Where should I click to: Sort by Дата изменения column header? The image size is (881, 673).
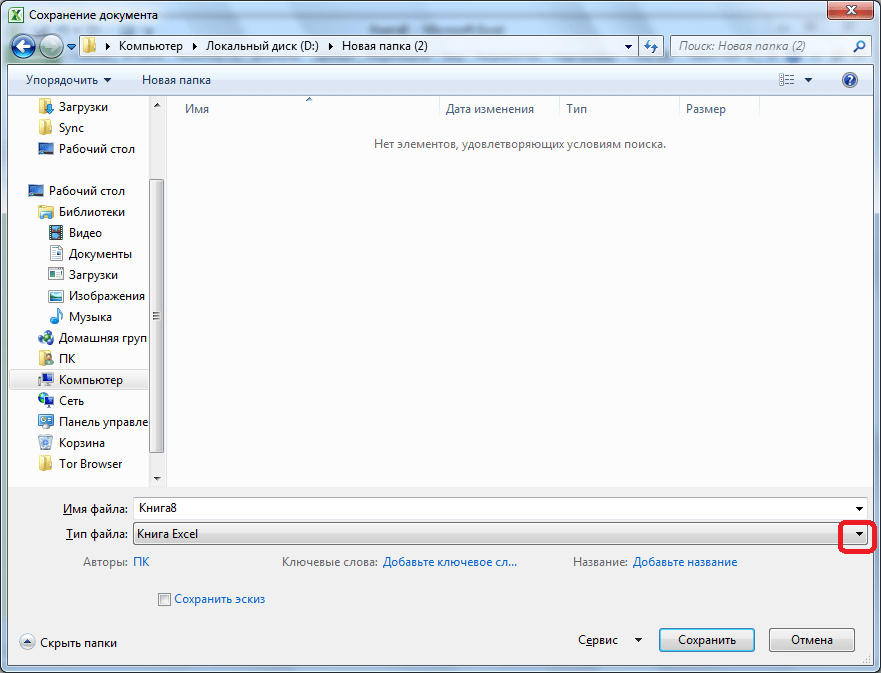[x=489, y=109]
